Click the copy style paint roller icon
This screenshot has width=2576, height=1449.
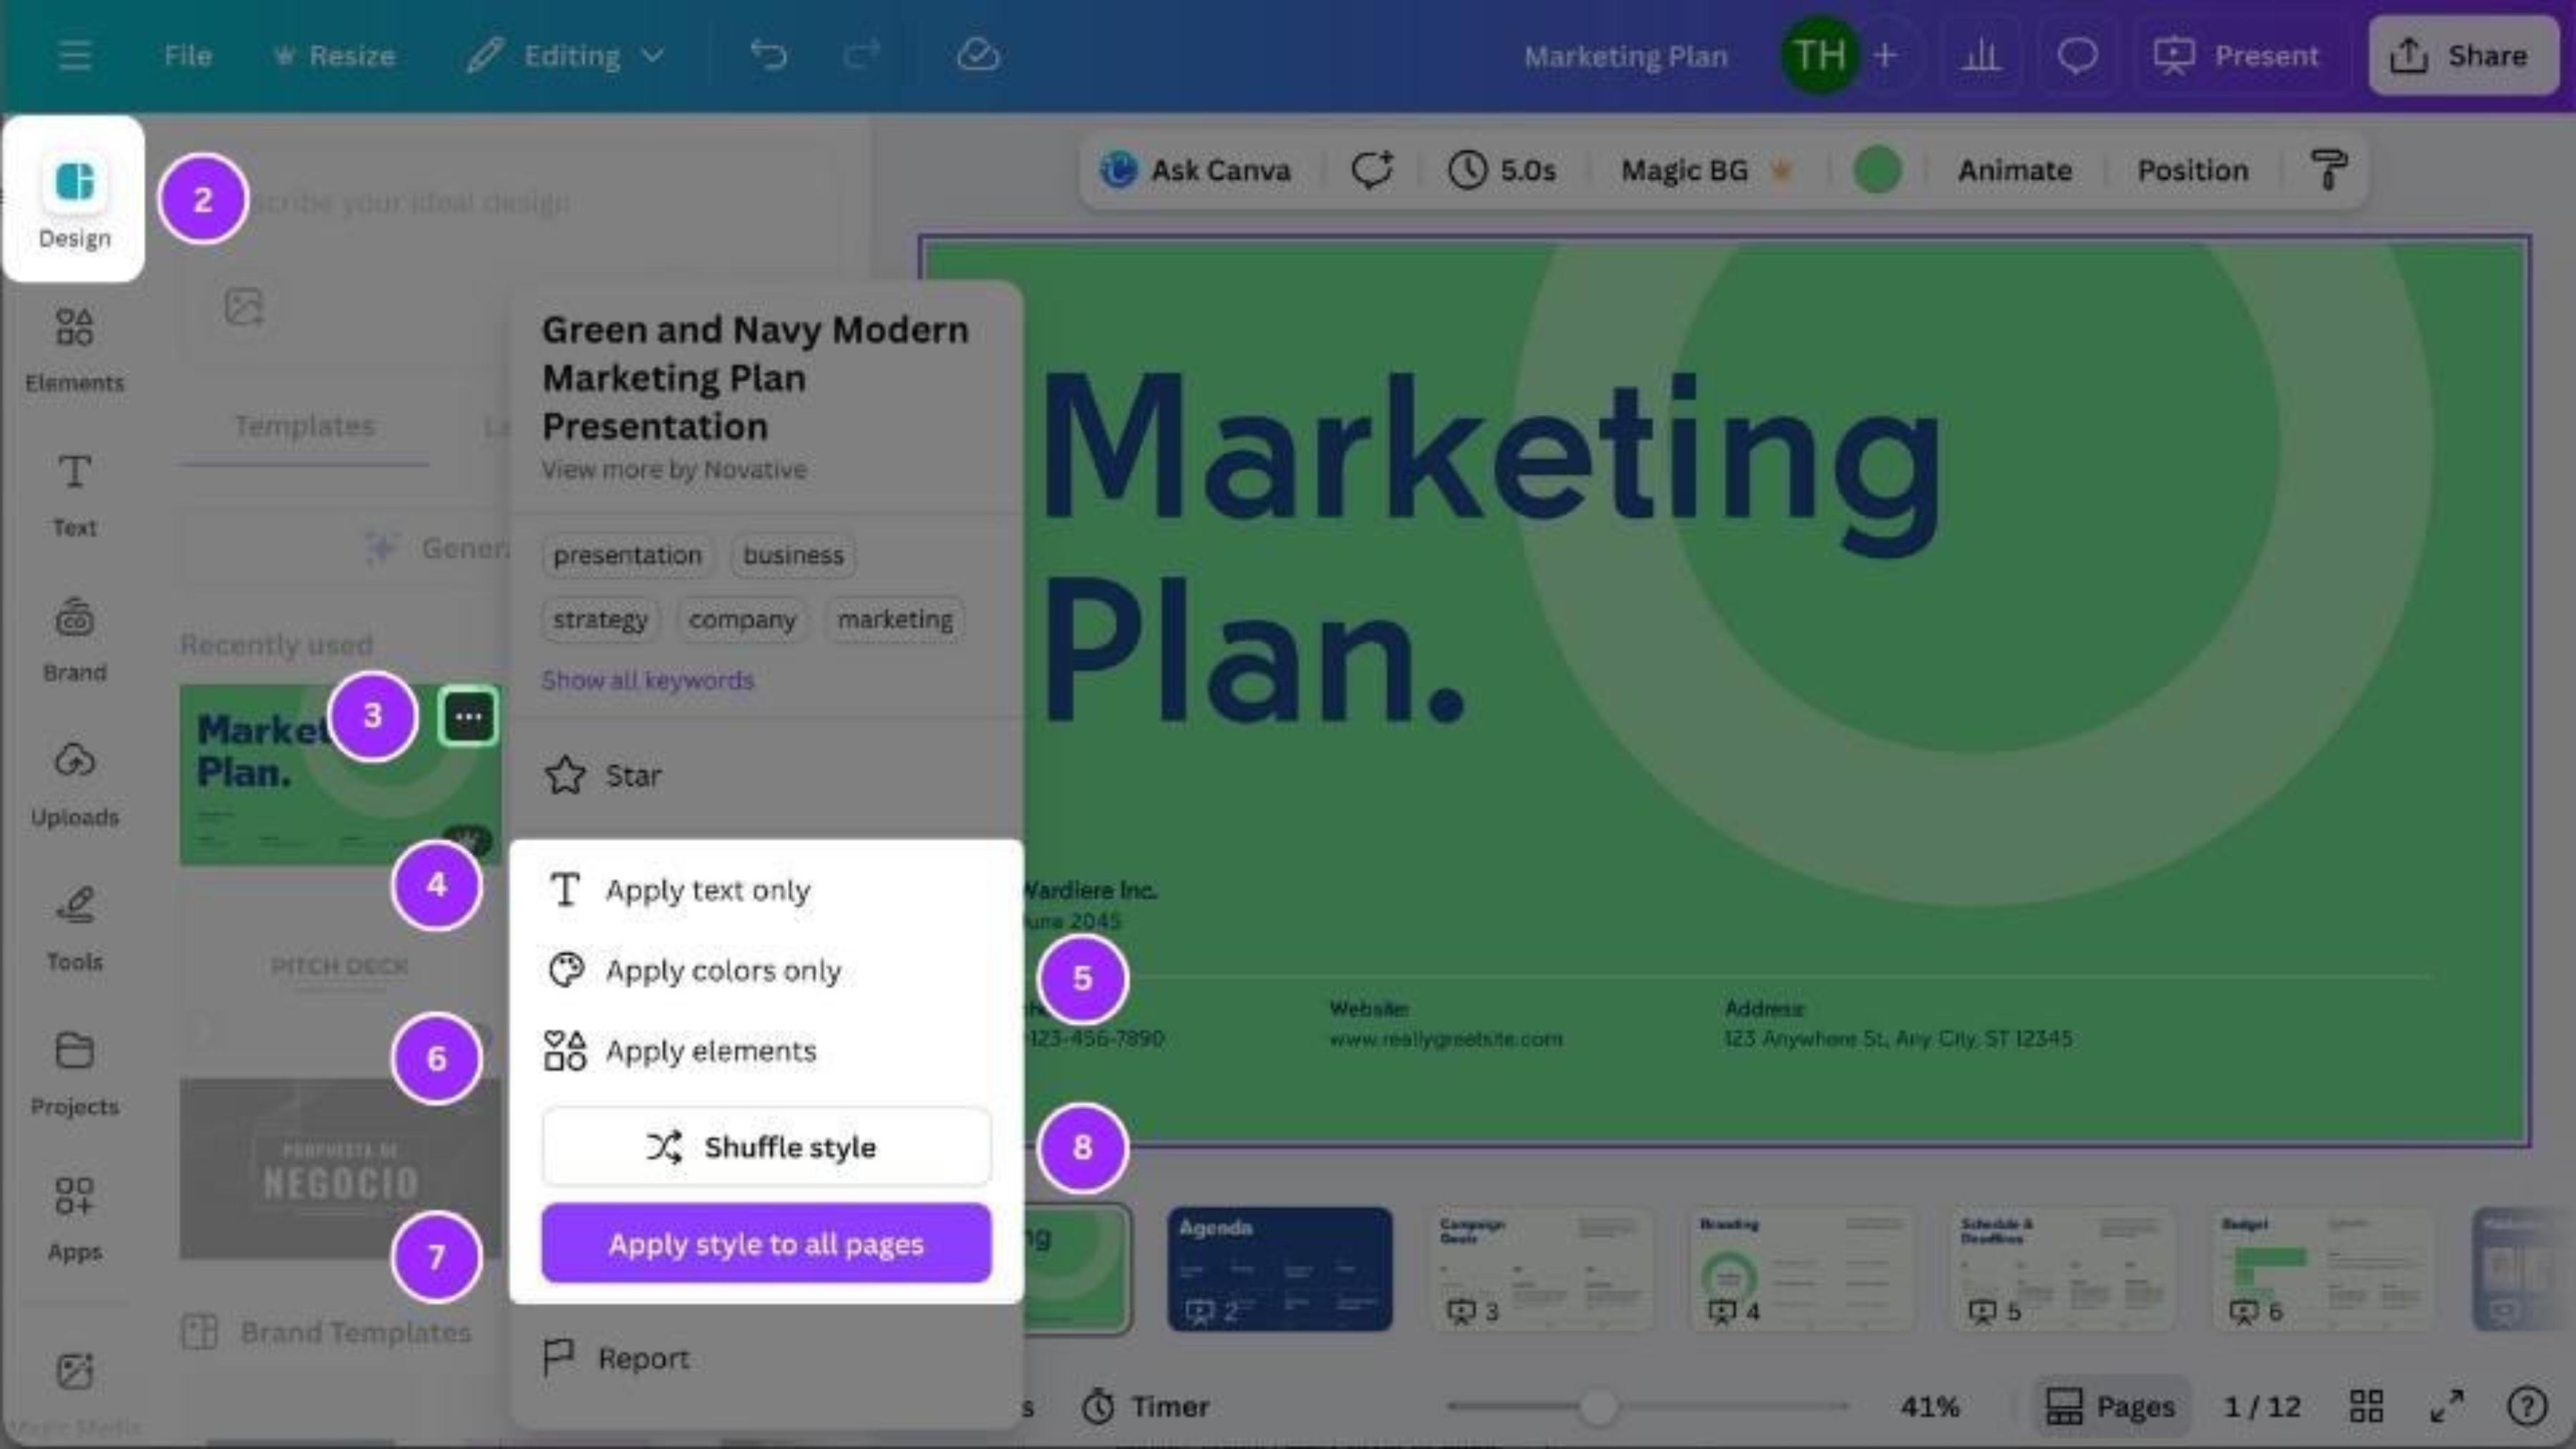2328,170
